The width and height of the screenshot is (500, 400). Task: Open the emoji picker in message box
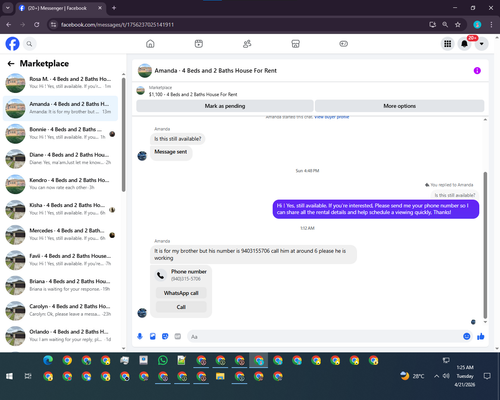[x=467, y=336]
